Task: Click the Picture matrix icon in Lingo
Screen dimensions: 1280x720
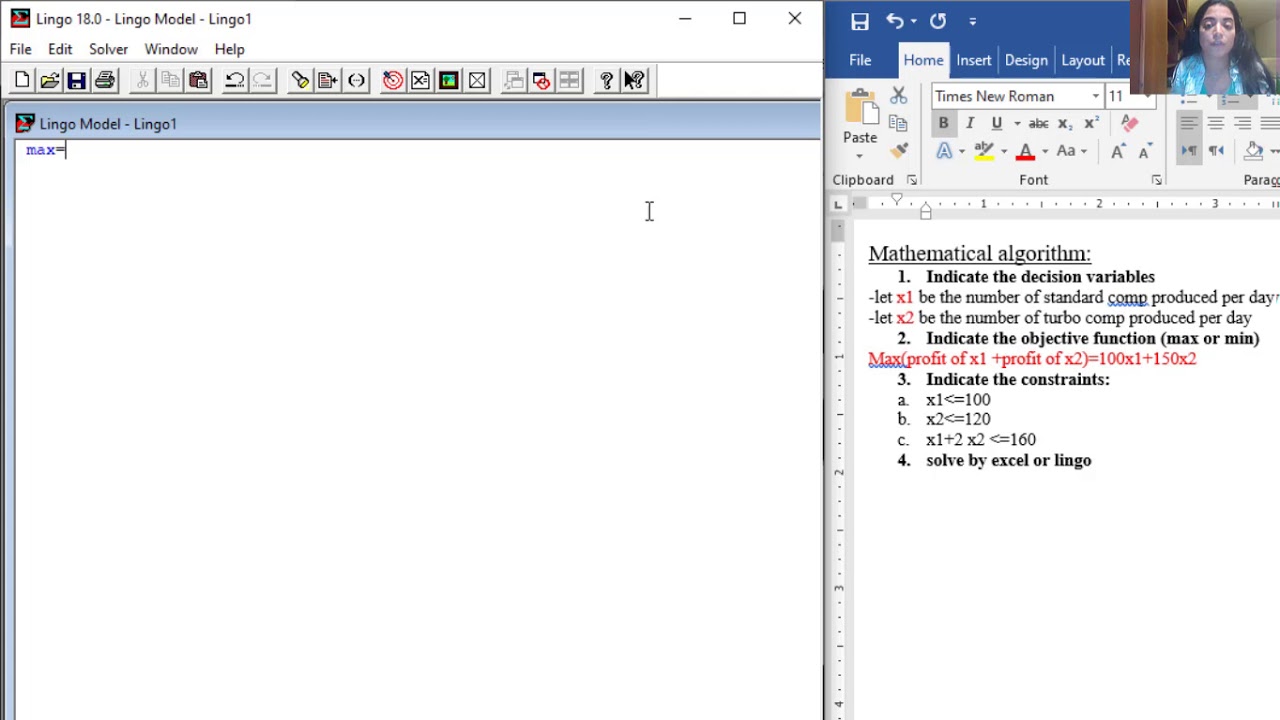Action: coord(448,81)
